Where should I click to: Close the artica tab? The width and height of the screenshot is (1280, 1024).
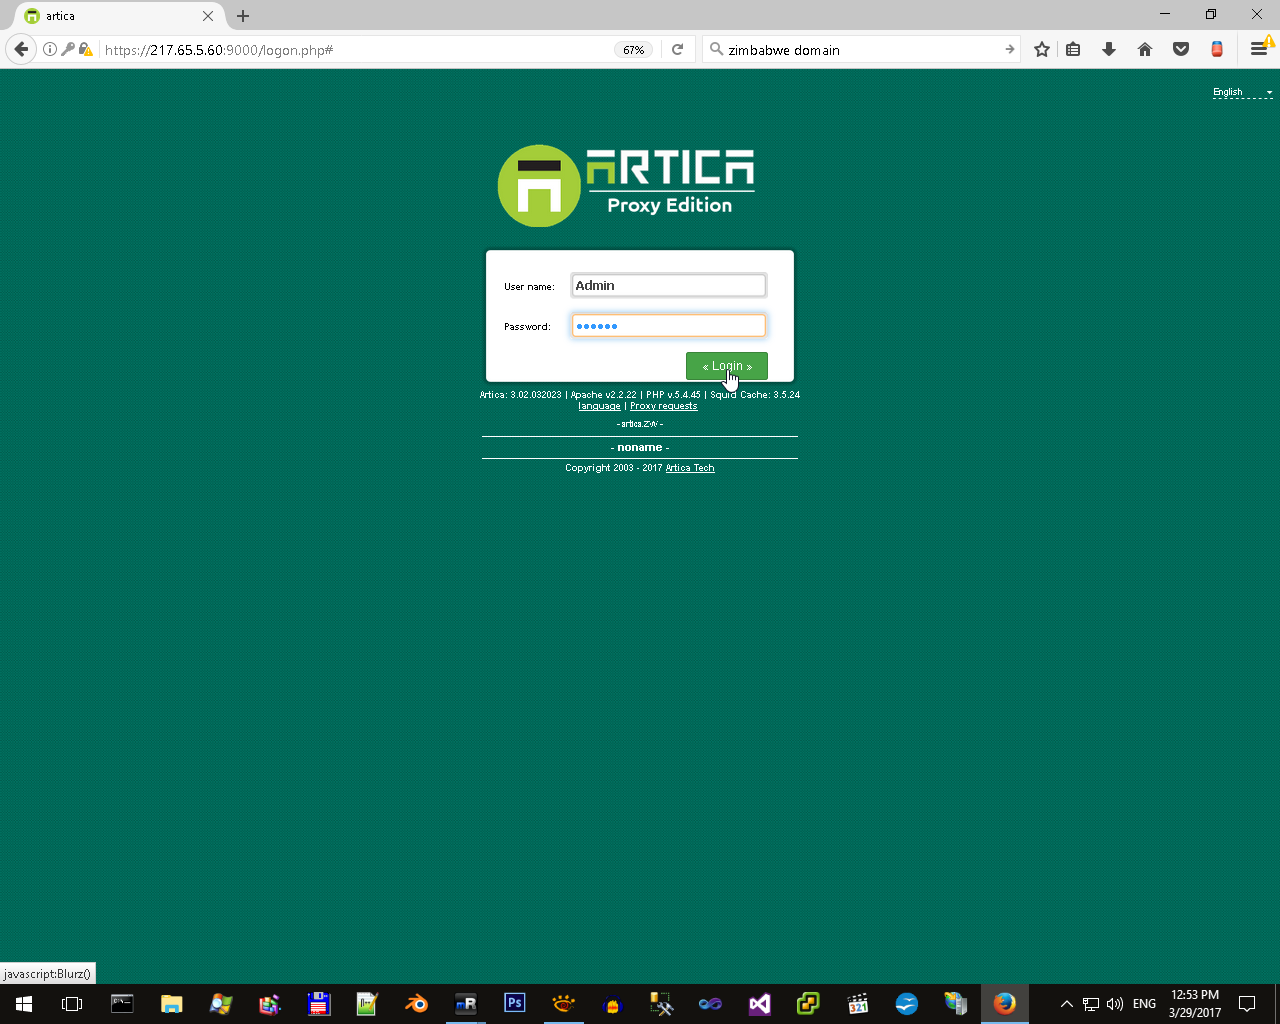pos(208,16)
